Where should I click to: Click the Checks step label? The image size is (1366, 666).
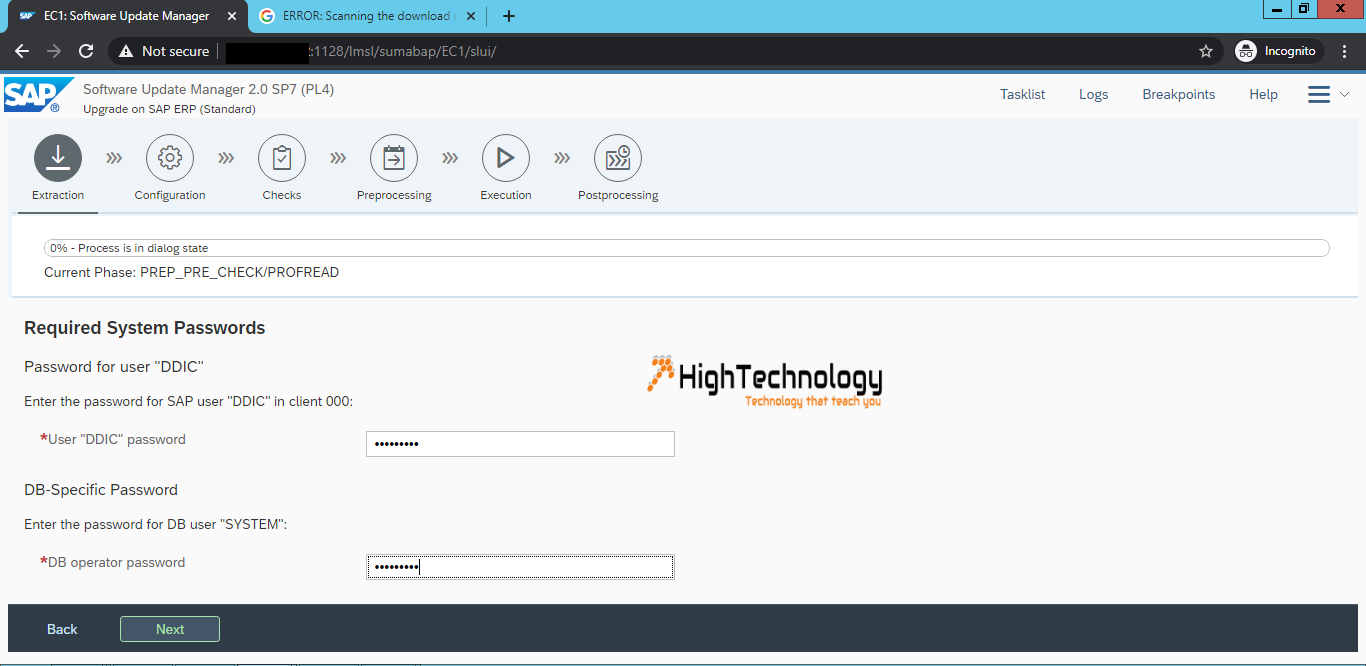click(x=282, y=195)
